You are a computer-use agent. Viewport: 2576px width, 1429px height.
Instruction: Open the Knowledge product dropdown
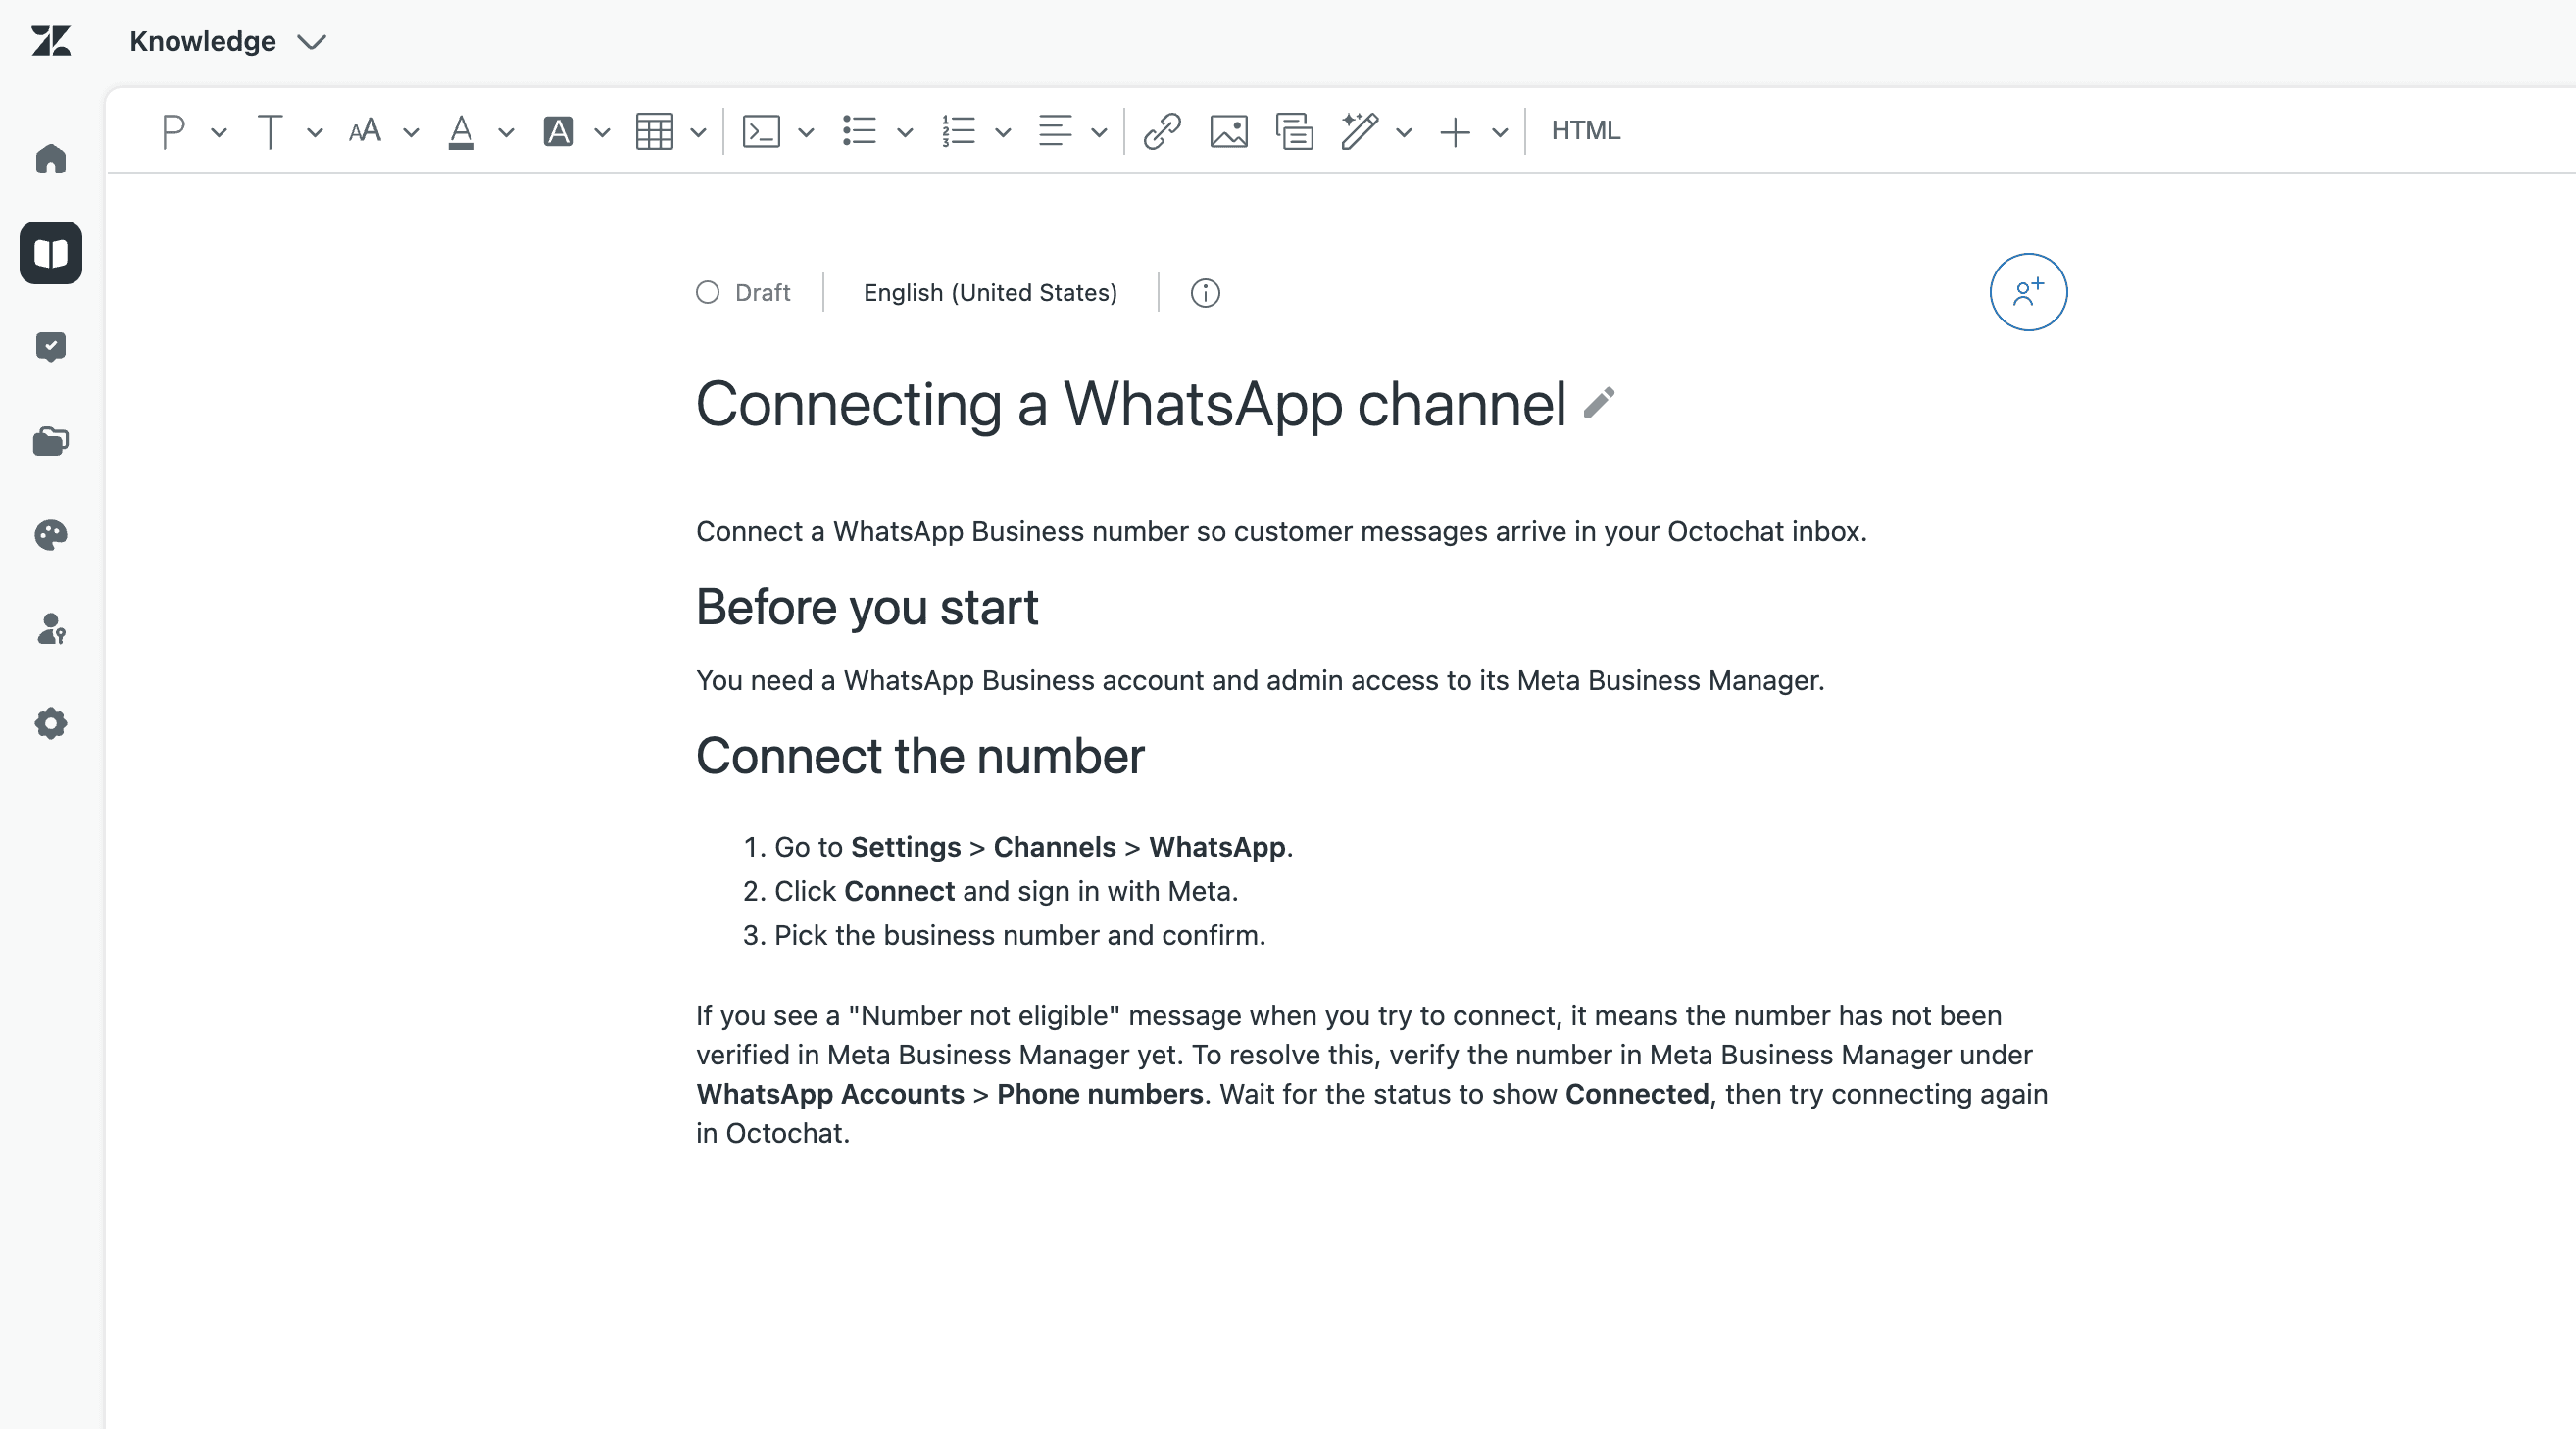[x=229, y=41]
